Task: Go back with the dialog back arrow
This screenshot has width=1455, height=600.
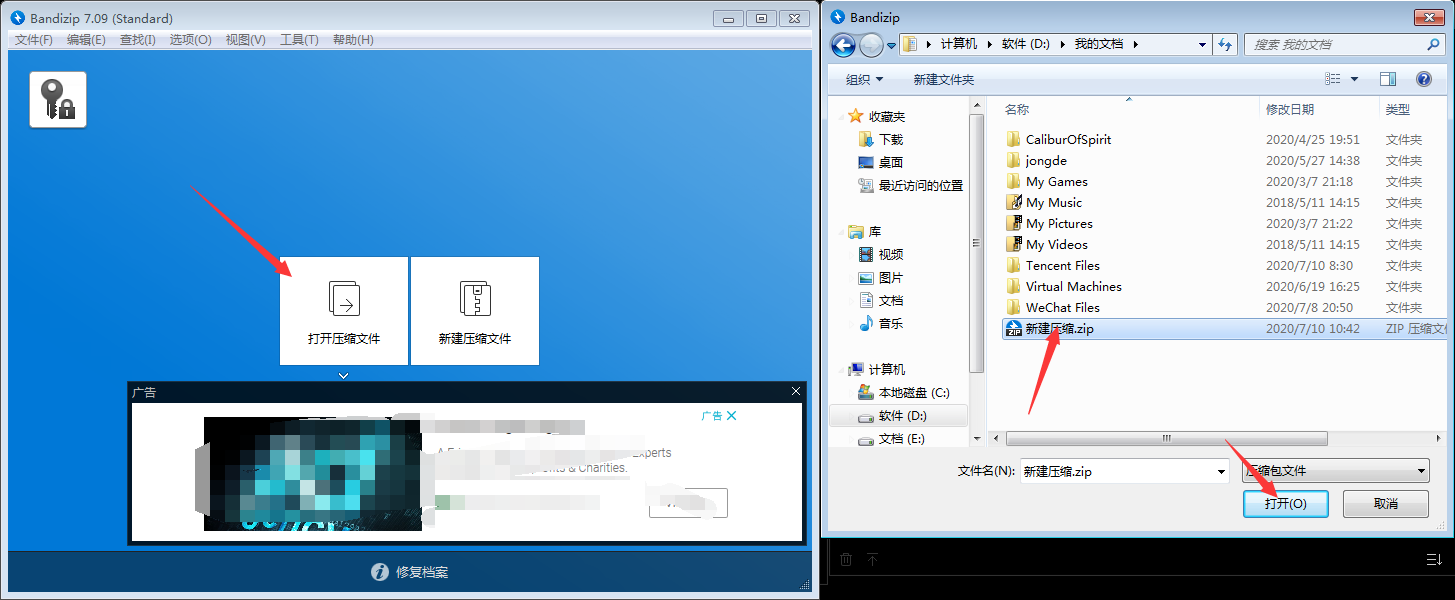Action: click(843, 44)
